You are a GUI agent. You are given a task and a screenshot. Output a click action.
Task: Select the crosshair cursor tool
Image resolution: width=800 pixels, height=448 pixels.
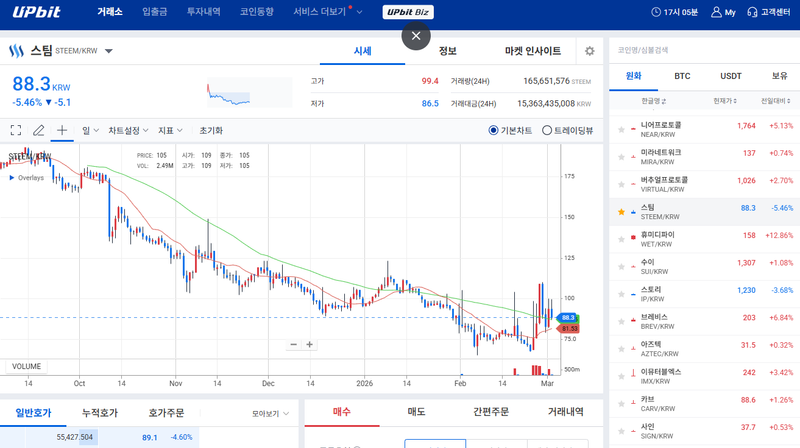[62, 130]
